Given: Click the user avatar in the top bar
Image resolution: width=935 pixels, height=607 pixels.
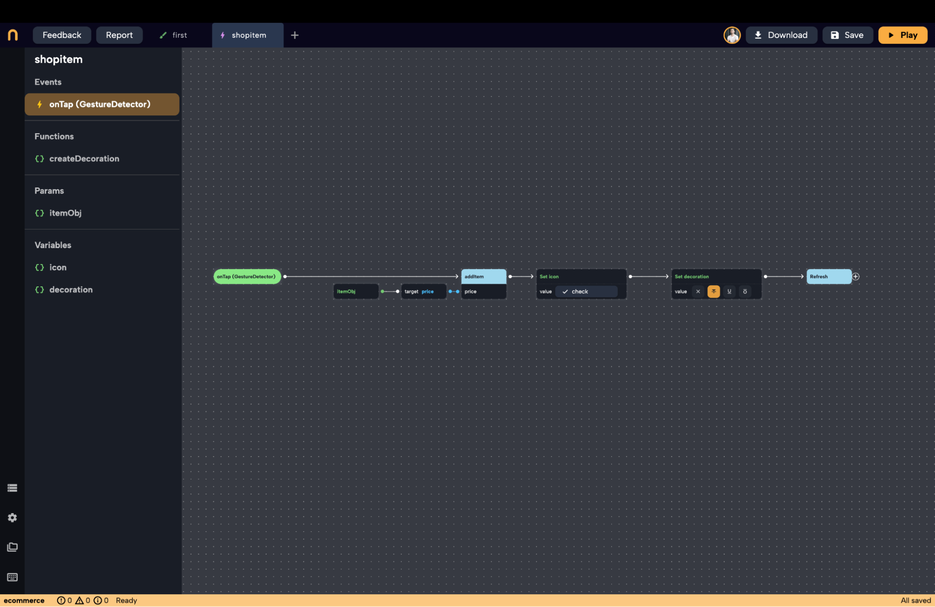Looking at the screenshot, I should click(x=732, y=35).
